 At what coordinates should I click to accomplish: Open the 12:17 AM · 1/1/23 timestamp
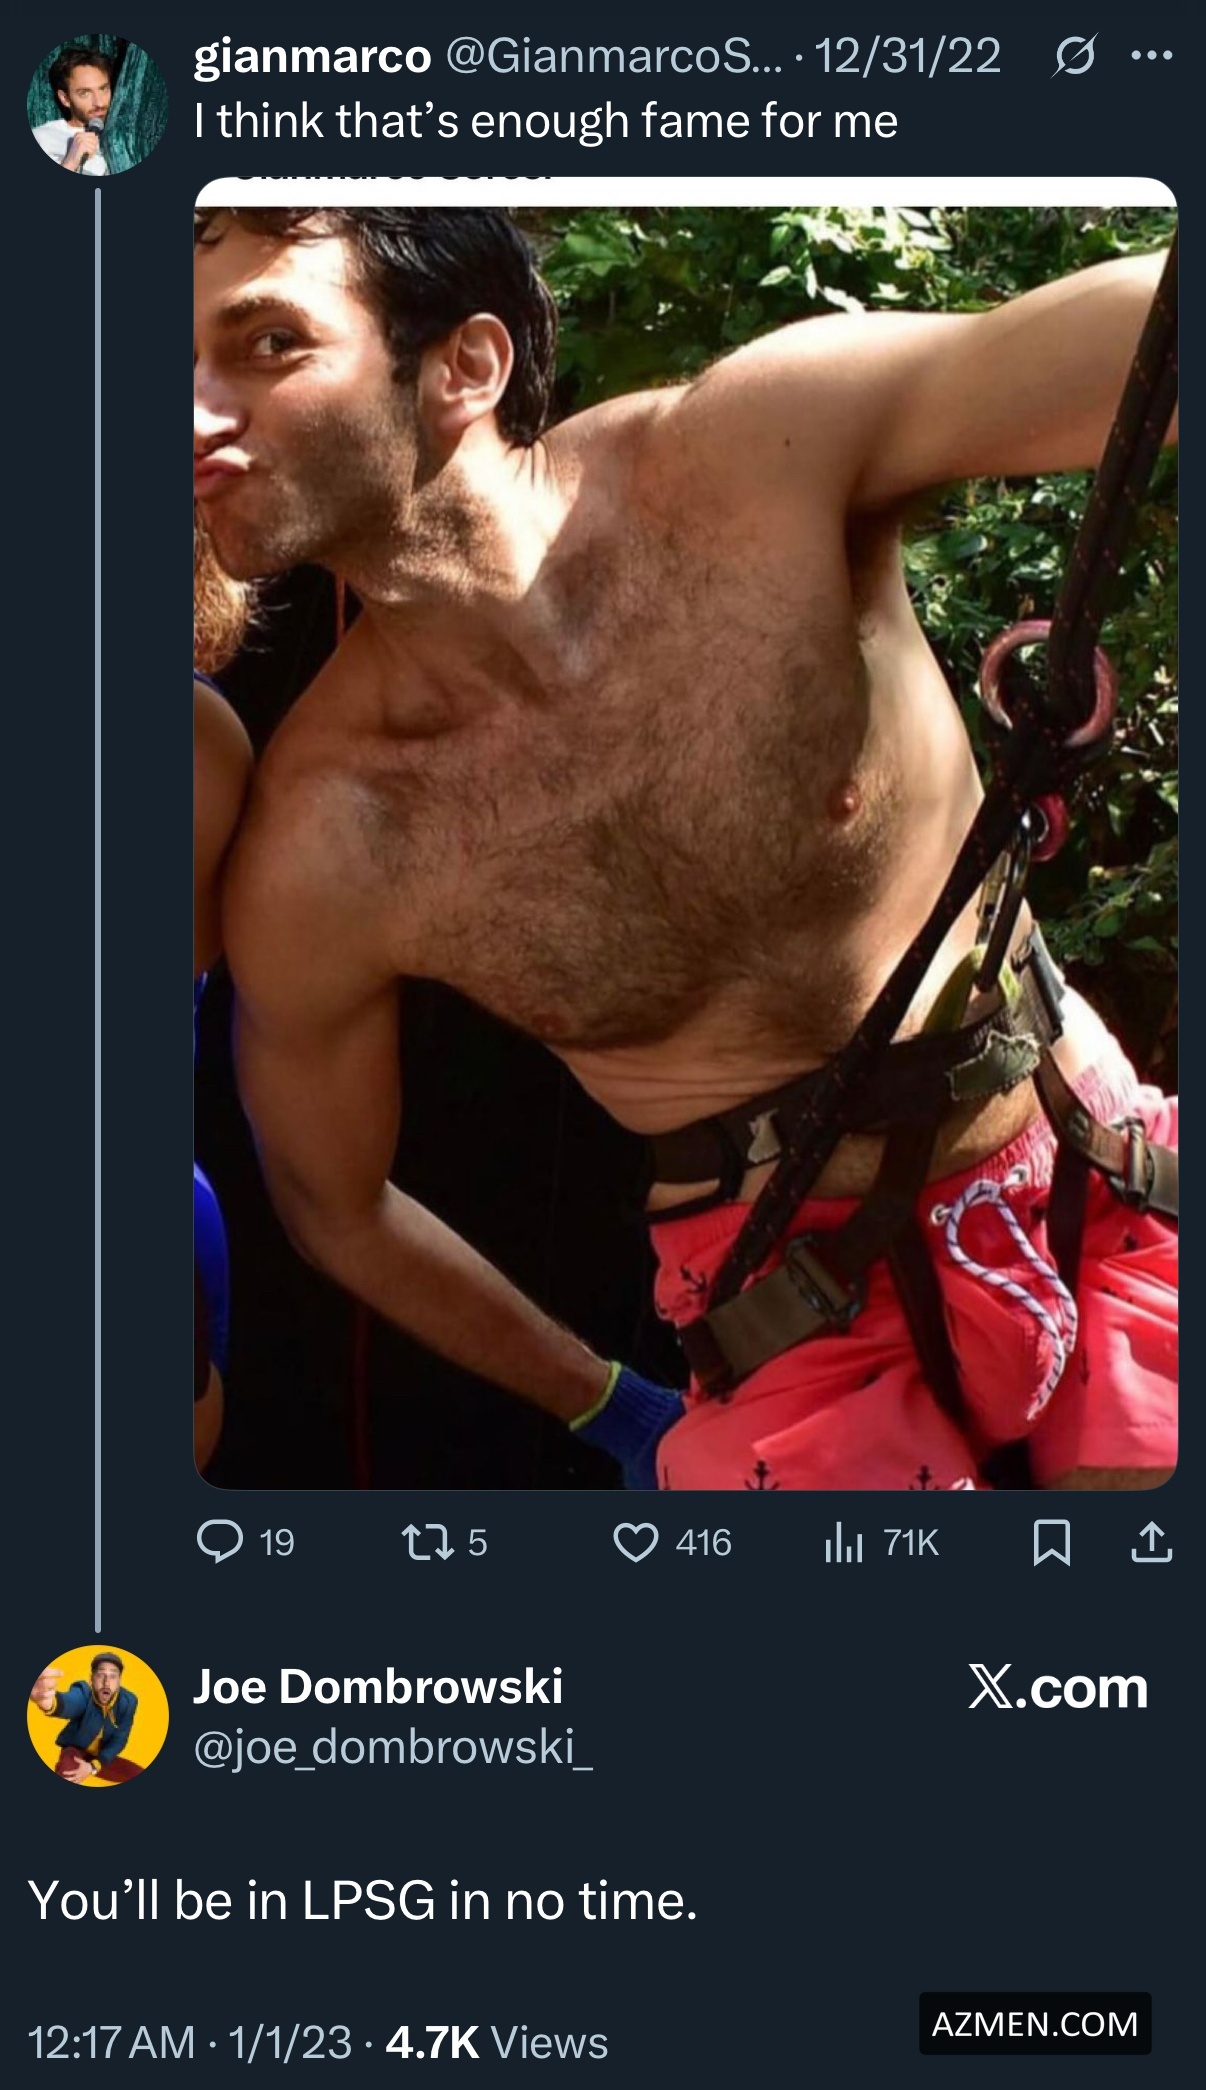(190, 2042)
